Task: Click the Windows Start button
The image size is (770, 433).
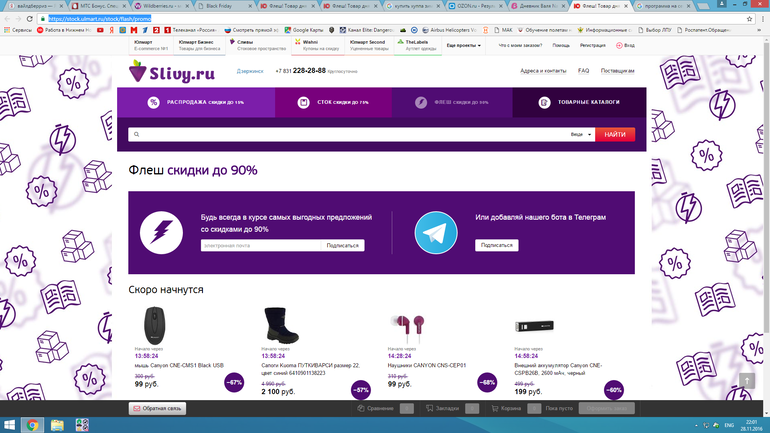Action: (x=9, y=424)
